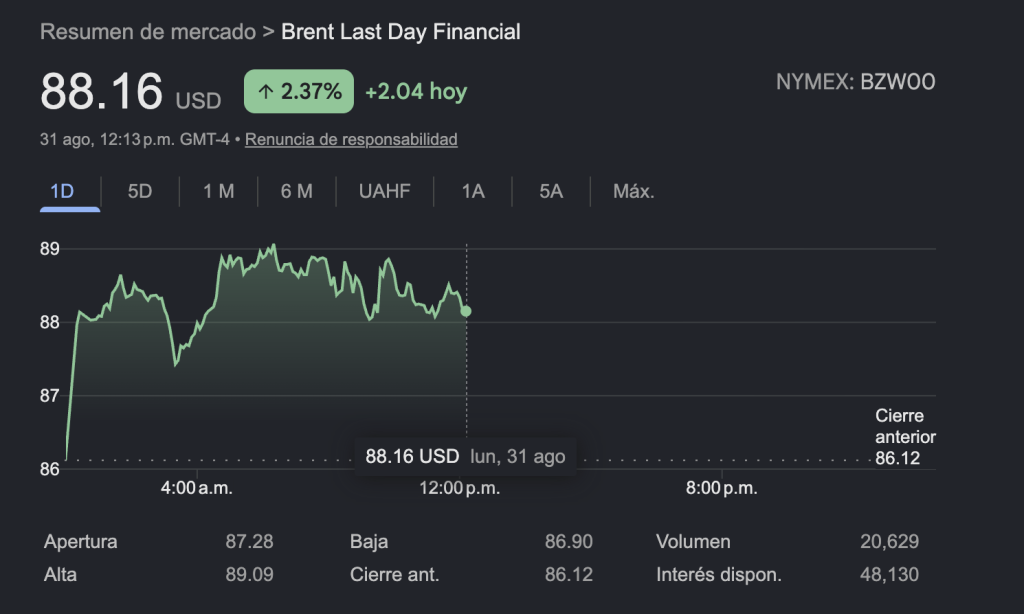Click the up arrow in percent badge

point(265,91)
